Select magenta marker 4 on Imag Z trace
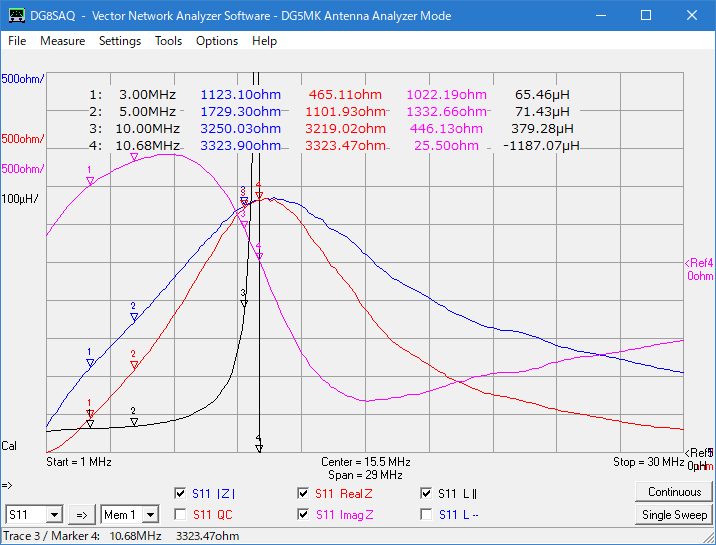716x545 pixels. (x=259, y=256)
